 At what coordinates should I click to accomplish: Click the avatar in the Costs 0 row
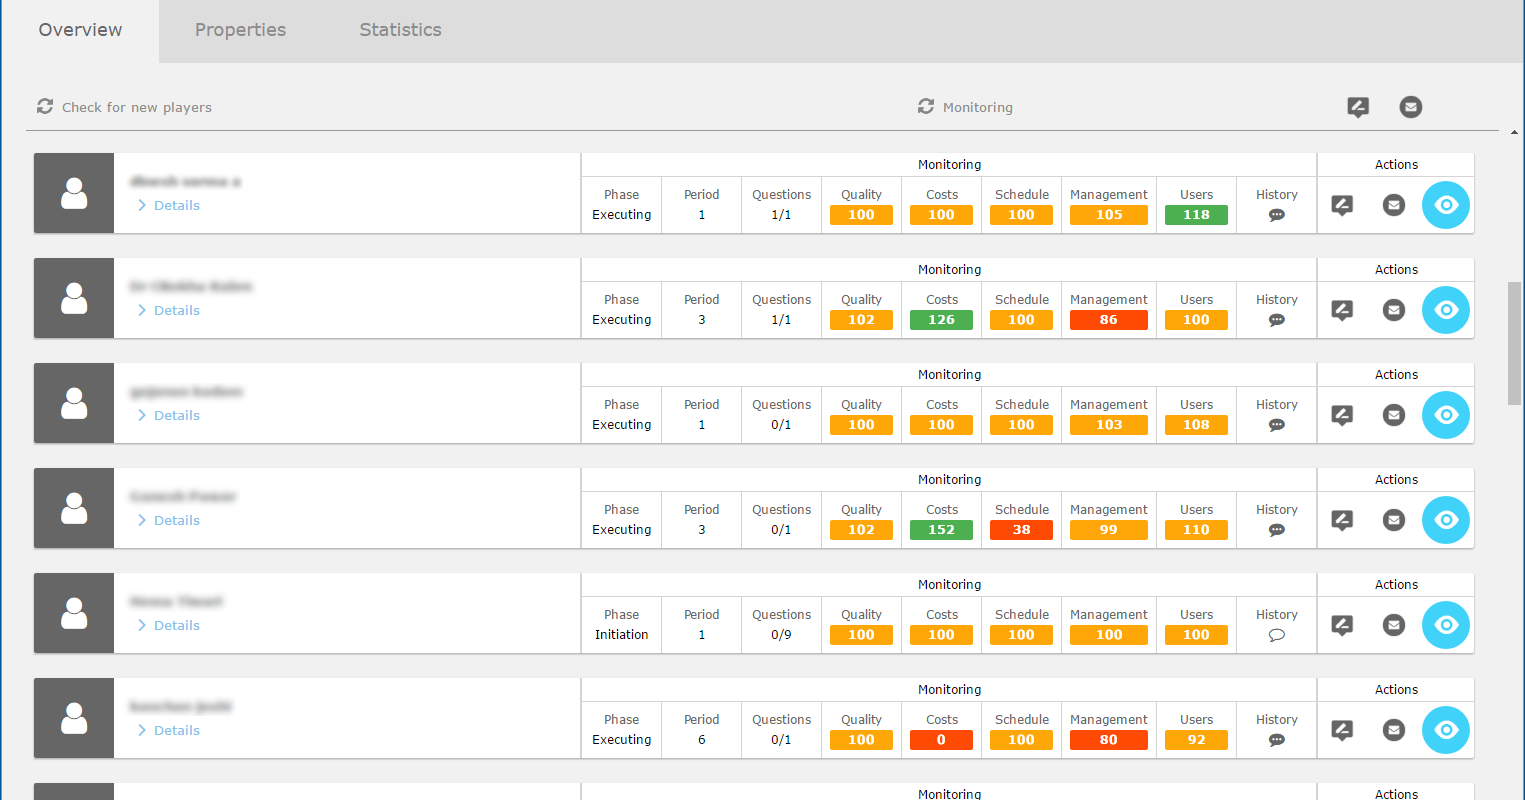(x=74, y=718)
